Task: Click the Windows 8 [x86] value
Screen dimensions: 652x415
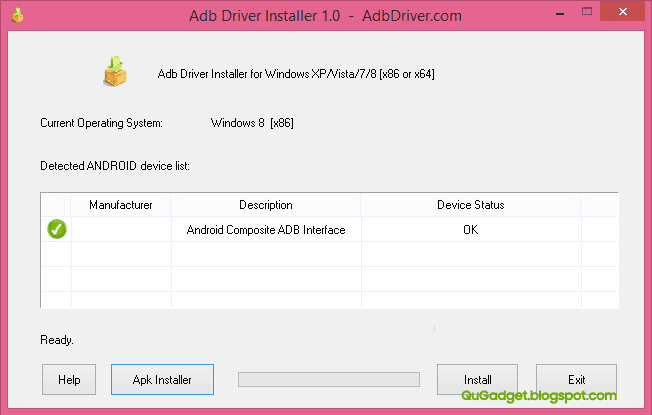Action: [252, 123]
